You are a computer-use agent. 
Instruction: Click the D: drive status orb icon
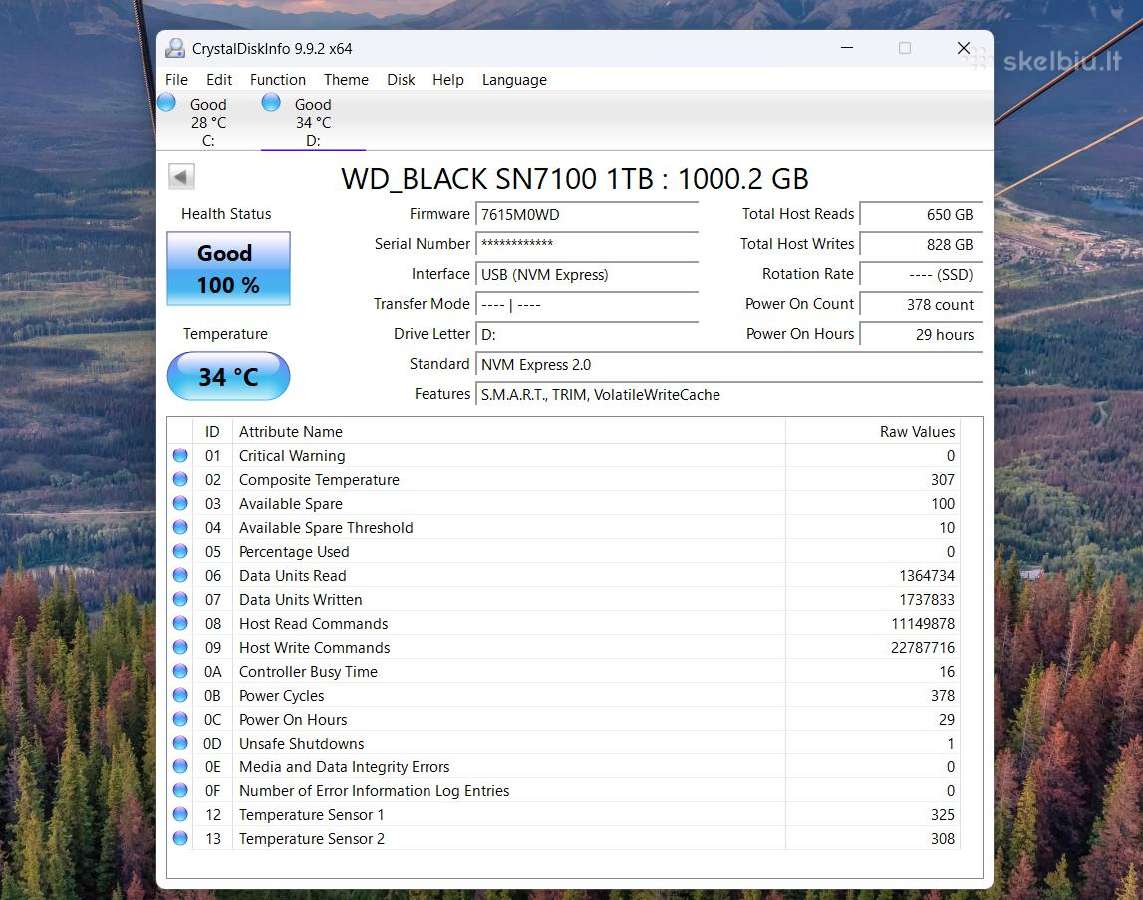tap(271, 102)
